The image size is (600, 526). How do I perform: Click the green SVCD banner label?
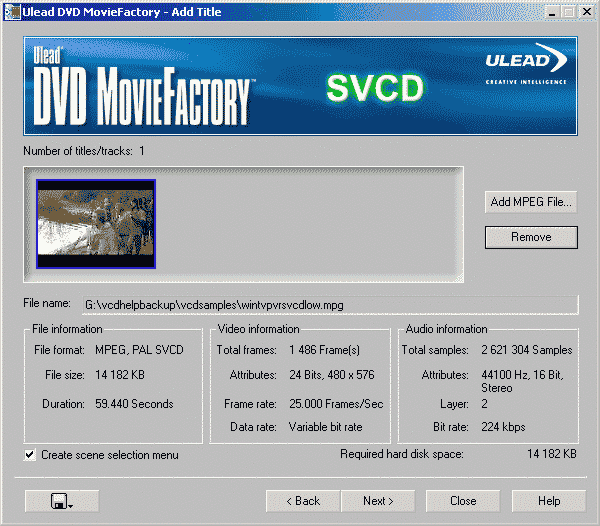pyautogui.click(x=375, y=88)
